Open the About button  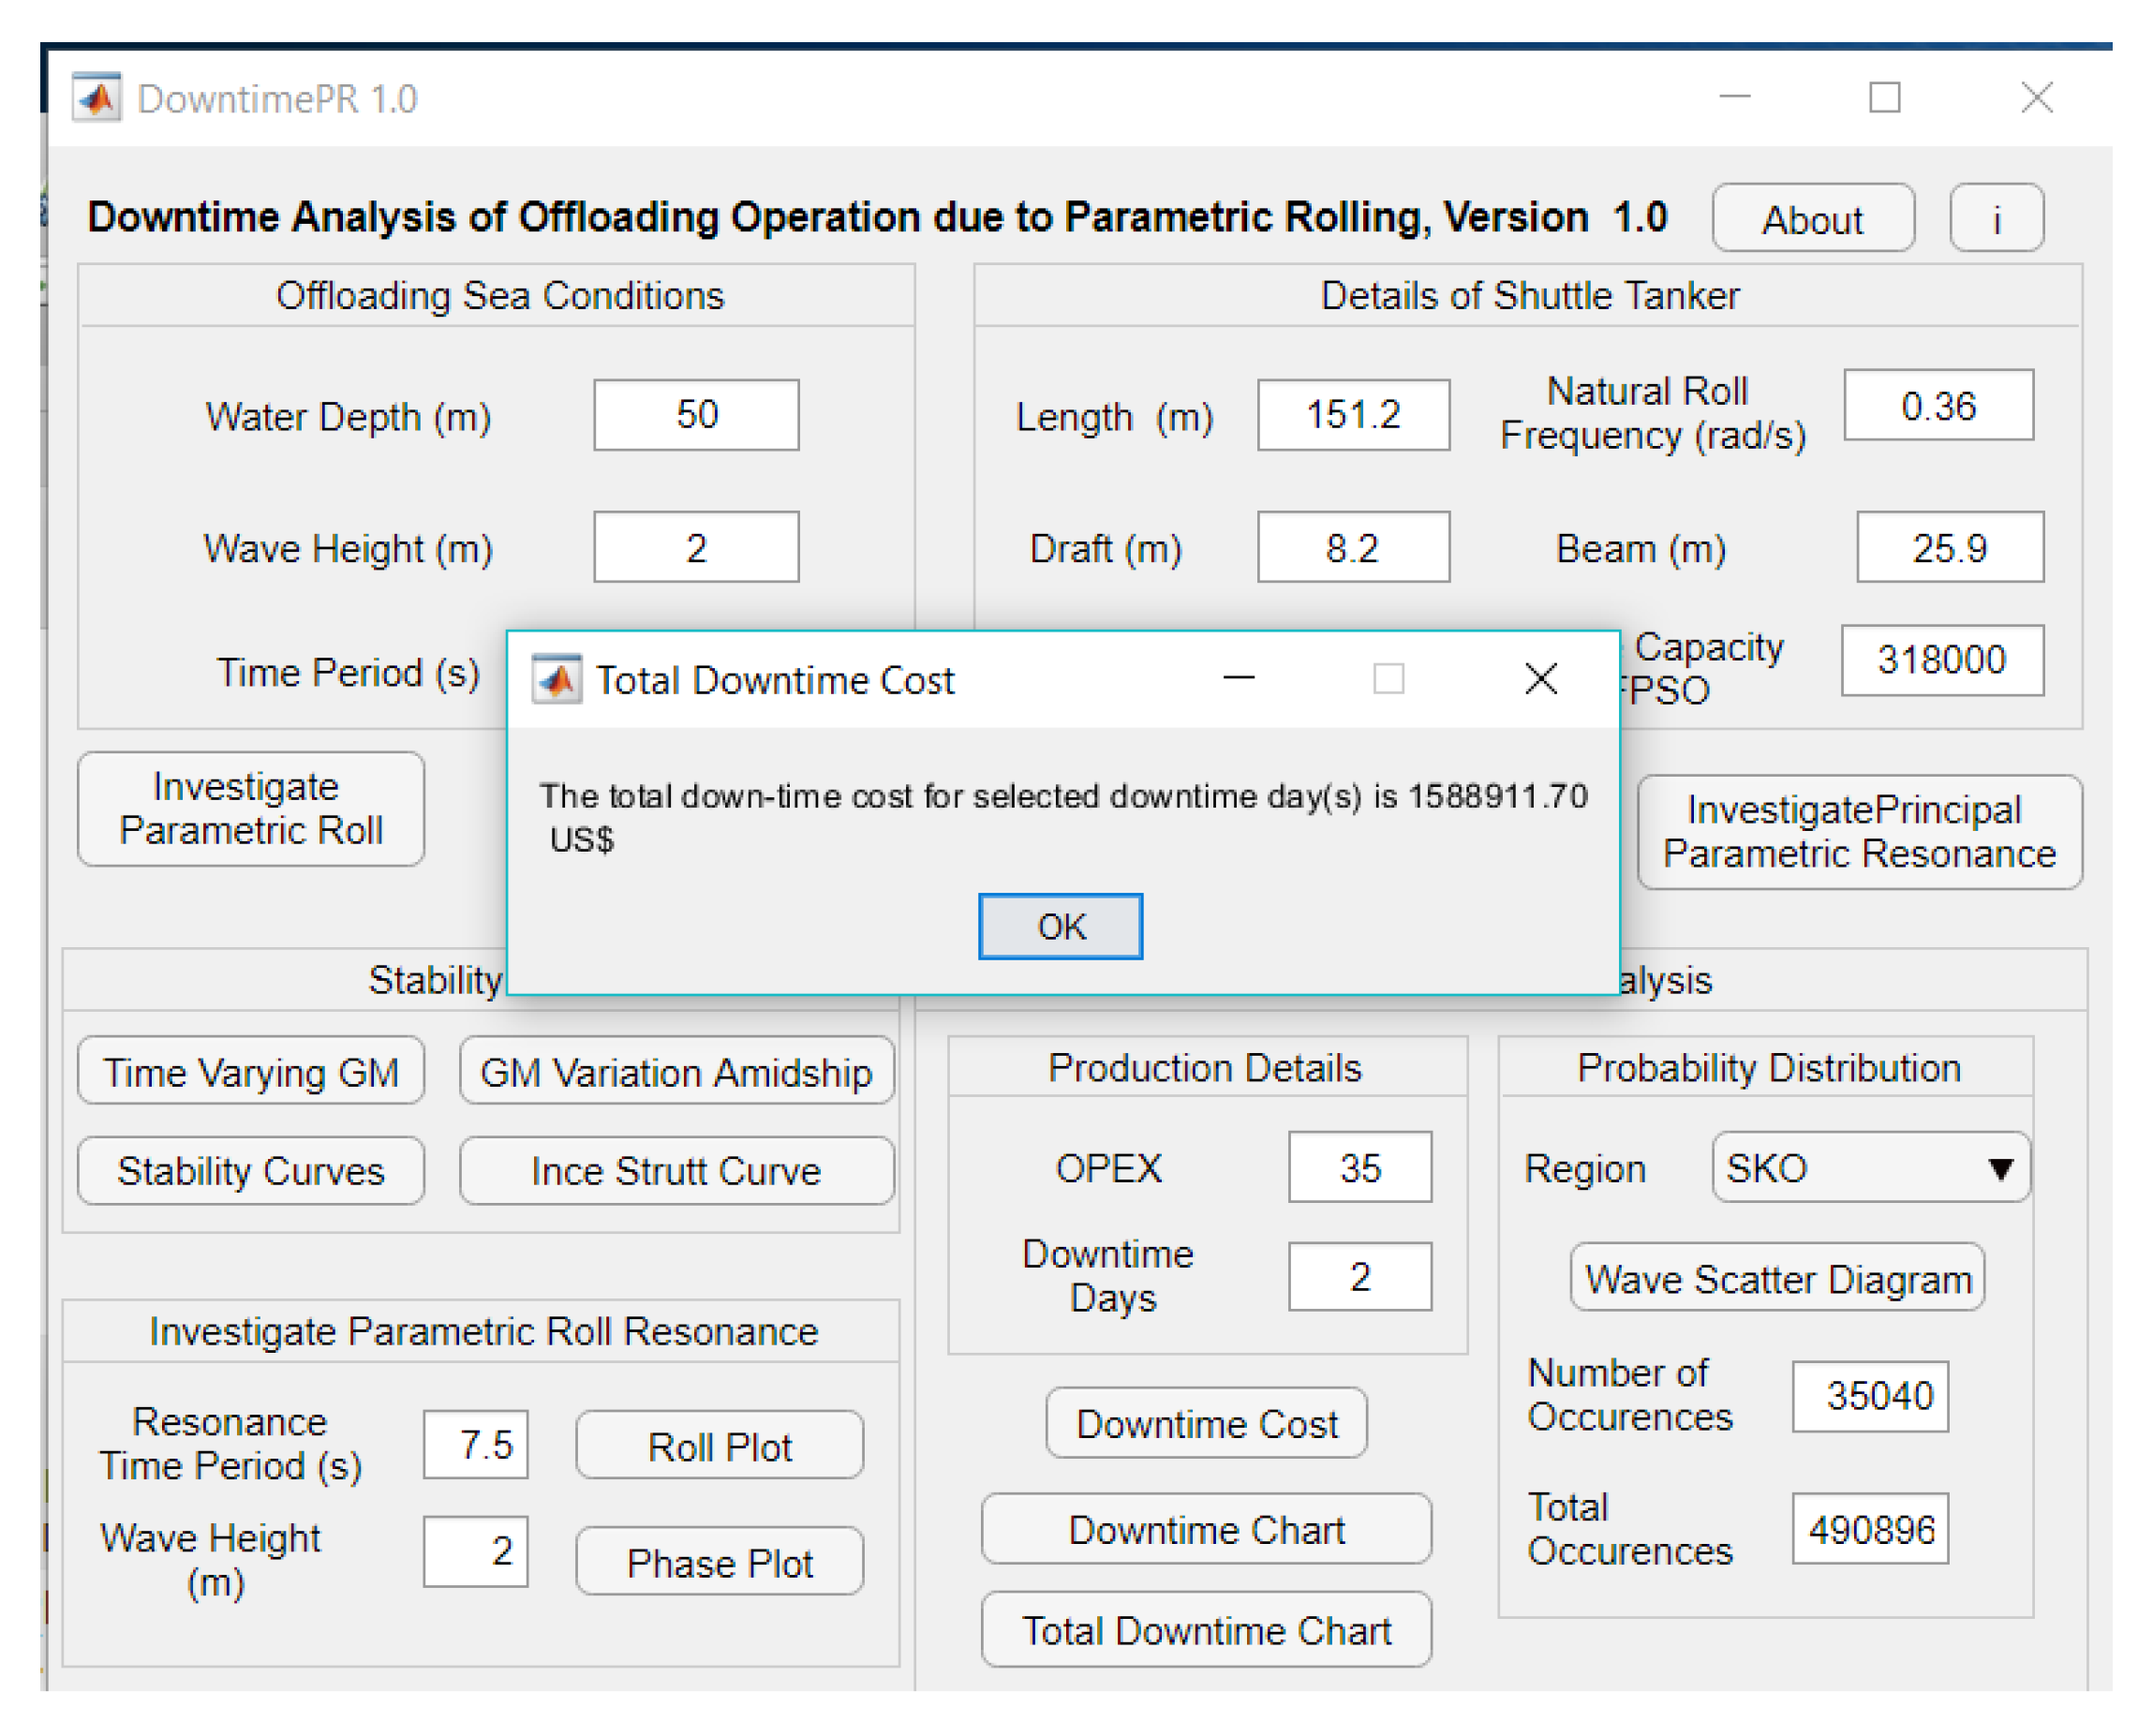coord(1812,219)
